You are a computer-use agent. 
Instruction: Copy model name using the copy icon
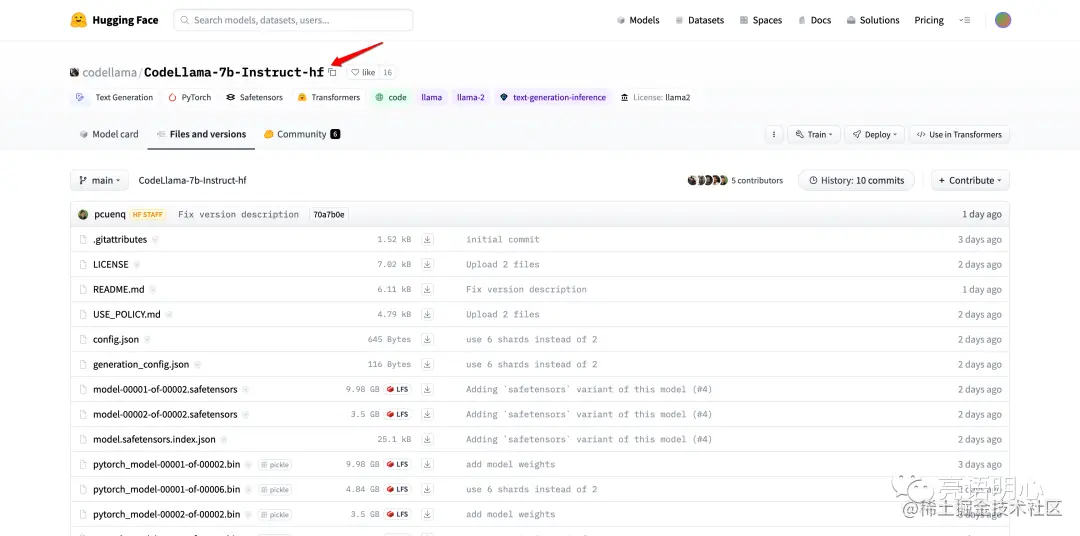point(332,72)
